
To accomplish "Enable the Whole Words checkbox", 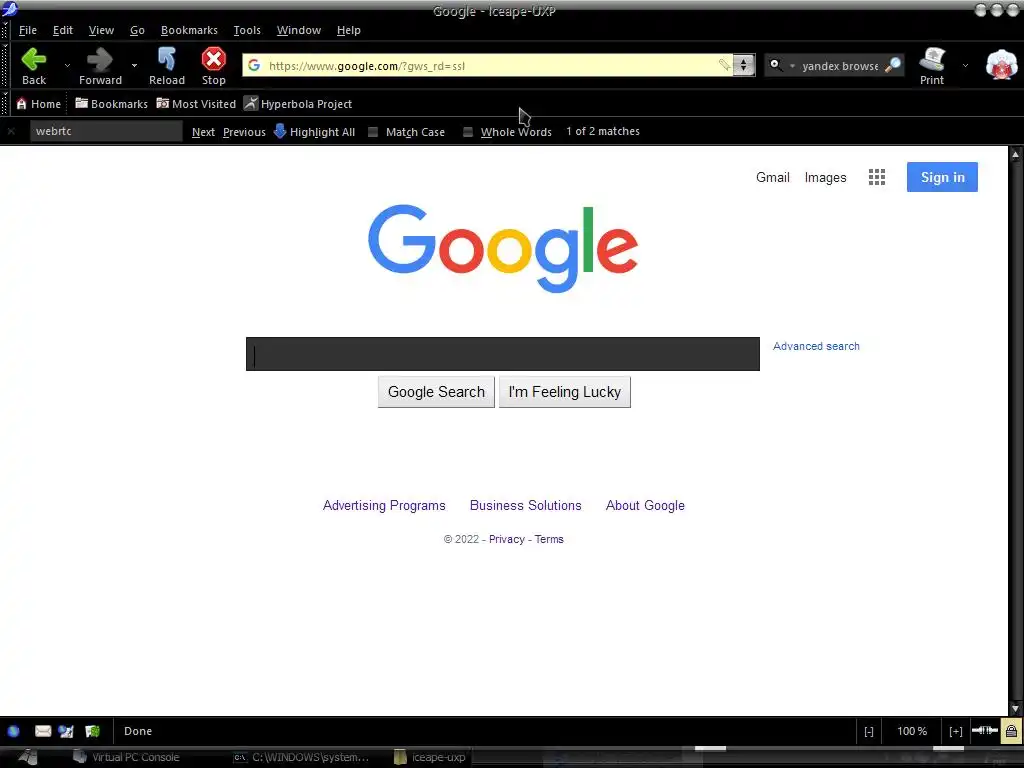I will pyautogui.click(x=468, y=132).
